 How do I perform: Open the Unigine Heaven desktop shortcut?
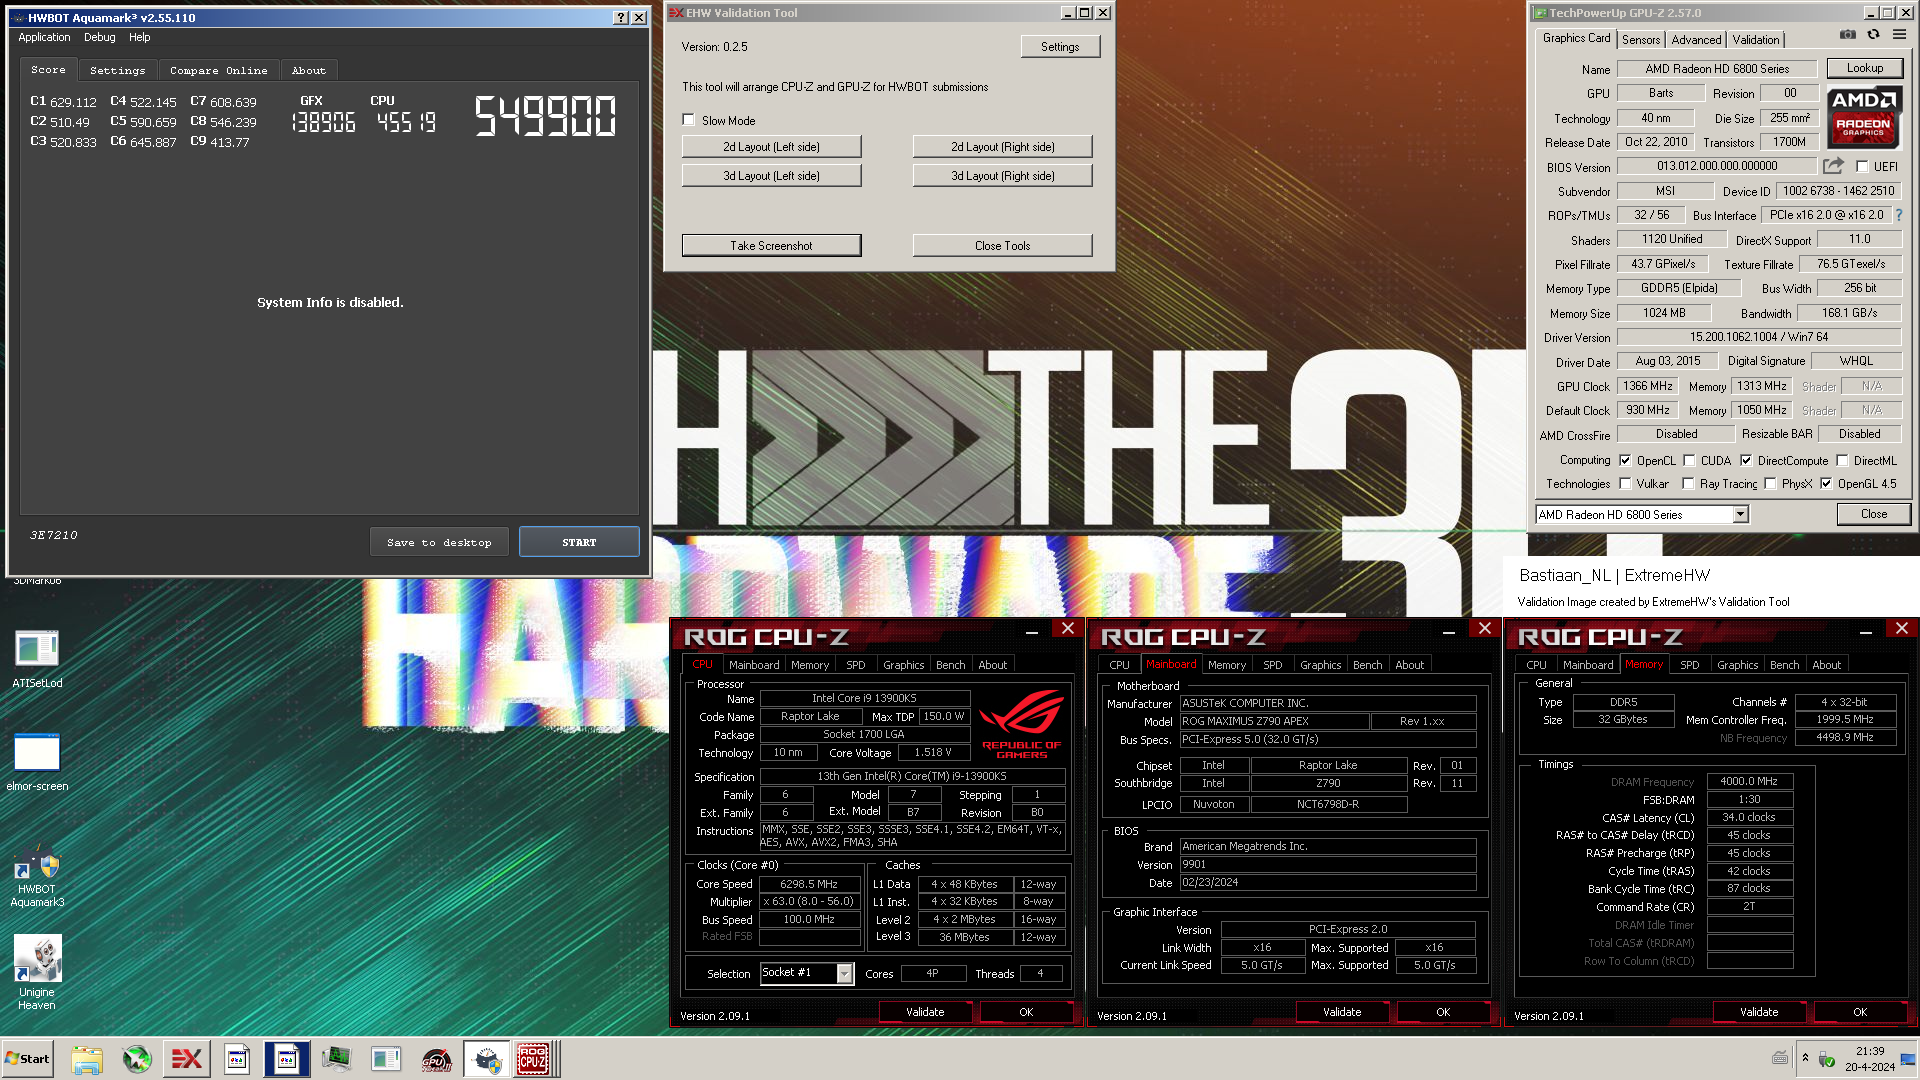37,972
